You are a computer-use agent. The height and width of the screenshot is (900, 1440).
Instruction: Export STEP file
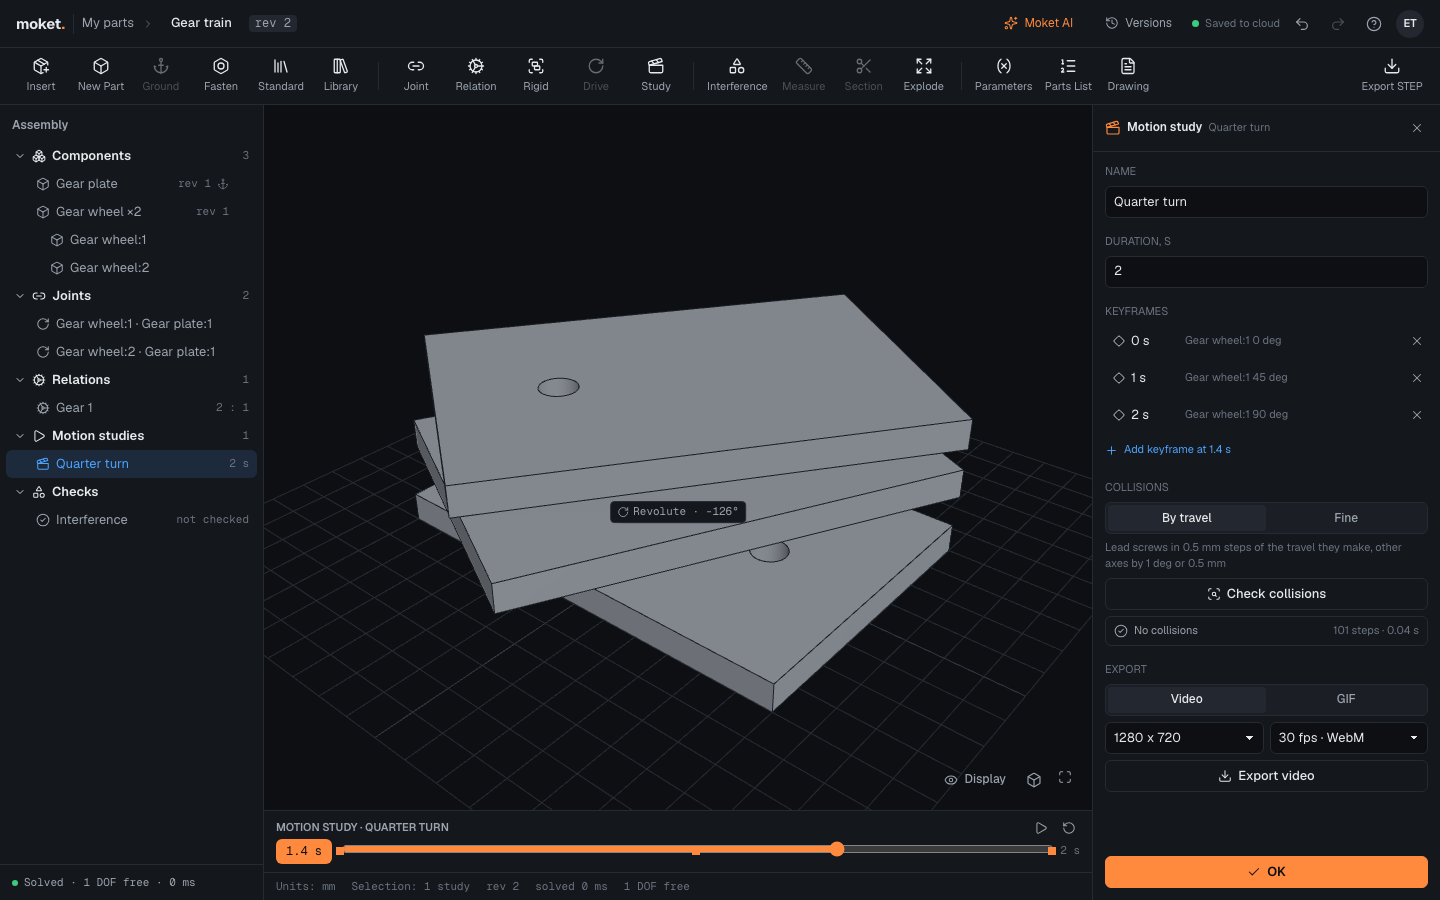coord(1392,75)
